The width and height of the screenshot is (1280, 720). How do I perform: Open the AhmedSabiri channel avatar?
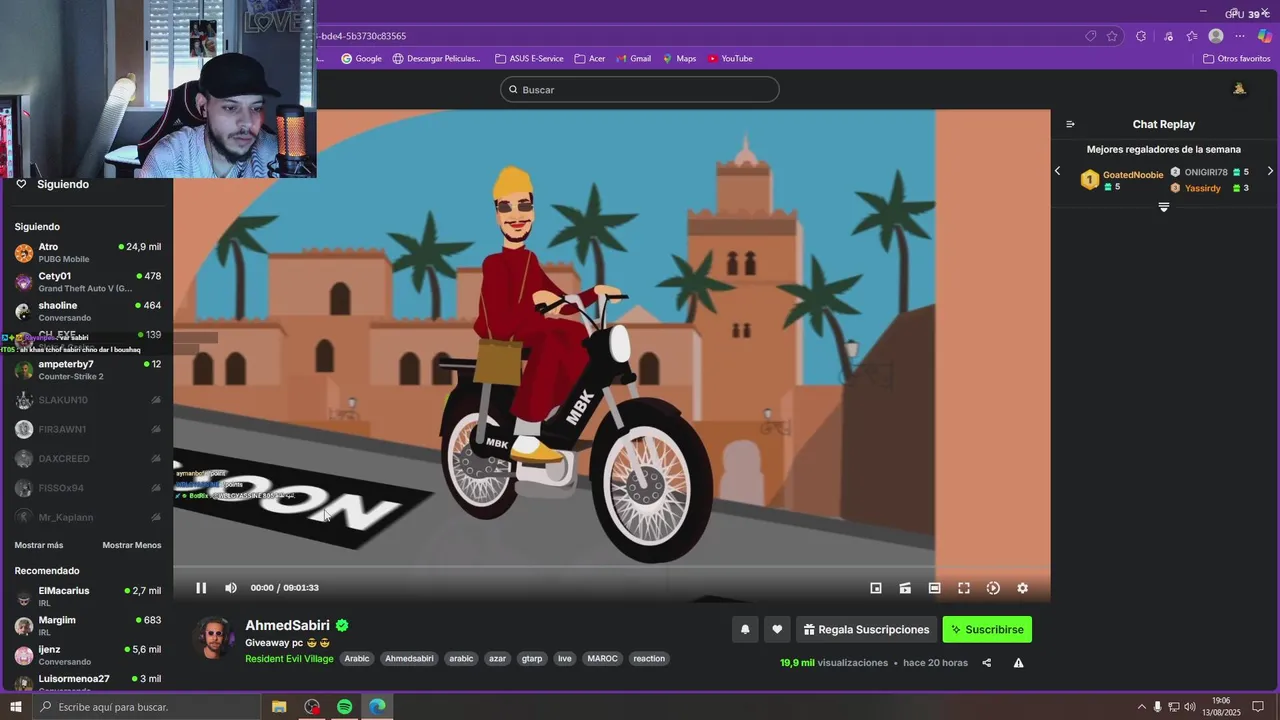point(213,638)
